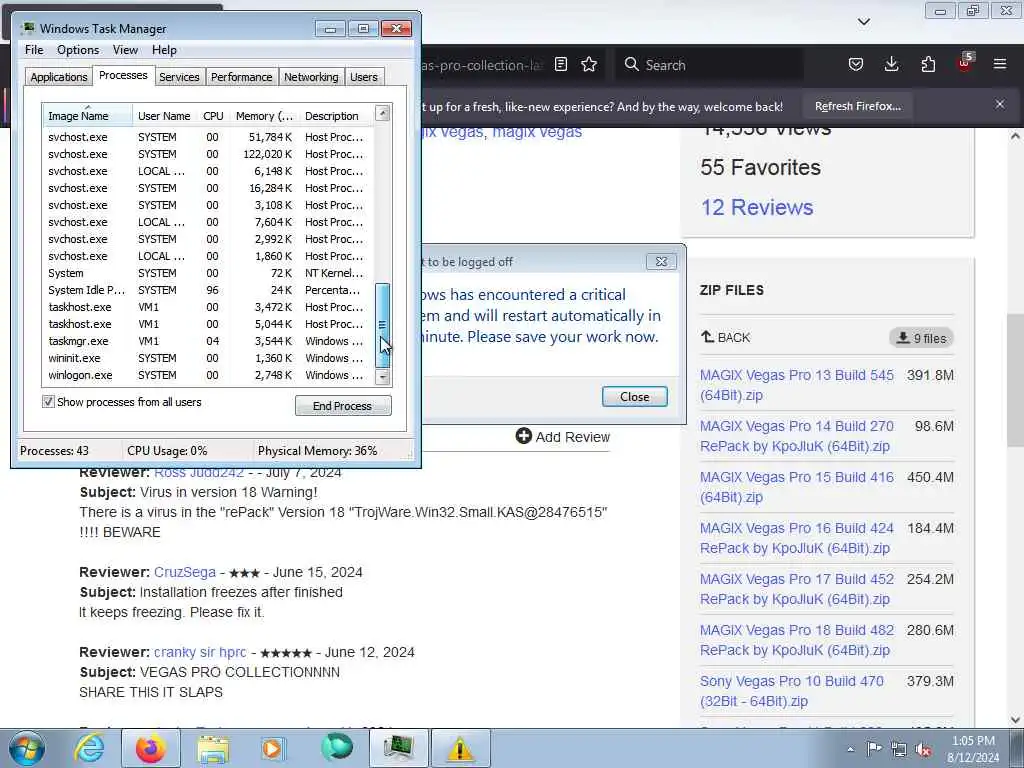Click Close in the critical error dialog
1024x768 pixels.
[x=634, y=396]
